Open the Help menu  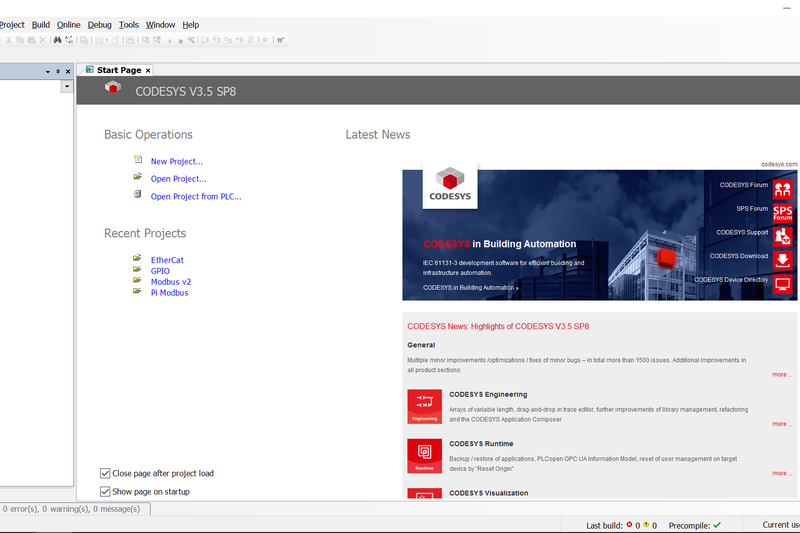191,24
